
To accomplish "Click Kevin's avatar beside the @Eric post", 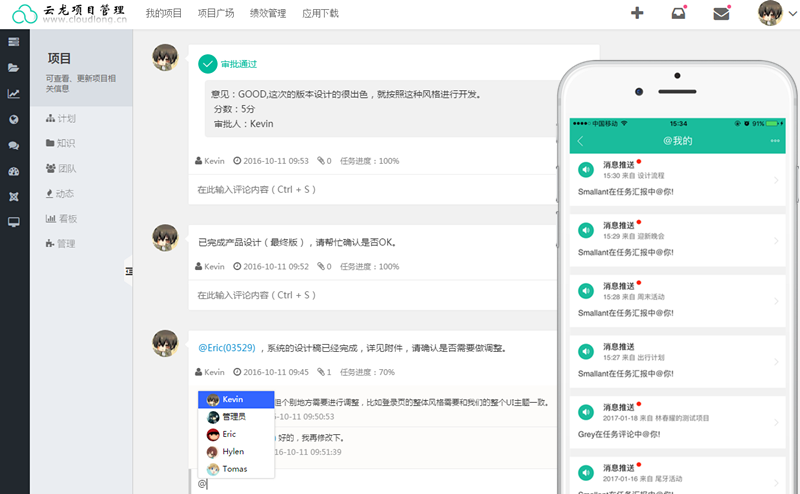I will click(165, 343).
